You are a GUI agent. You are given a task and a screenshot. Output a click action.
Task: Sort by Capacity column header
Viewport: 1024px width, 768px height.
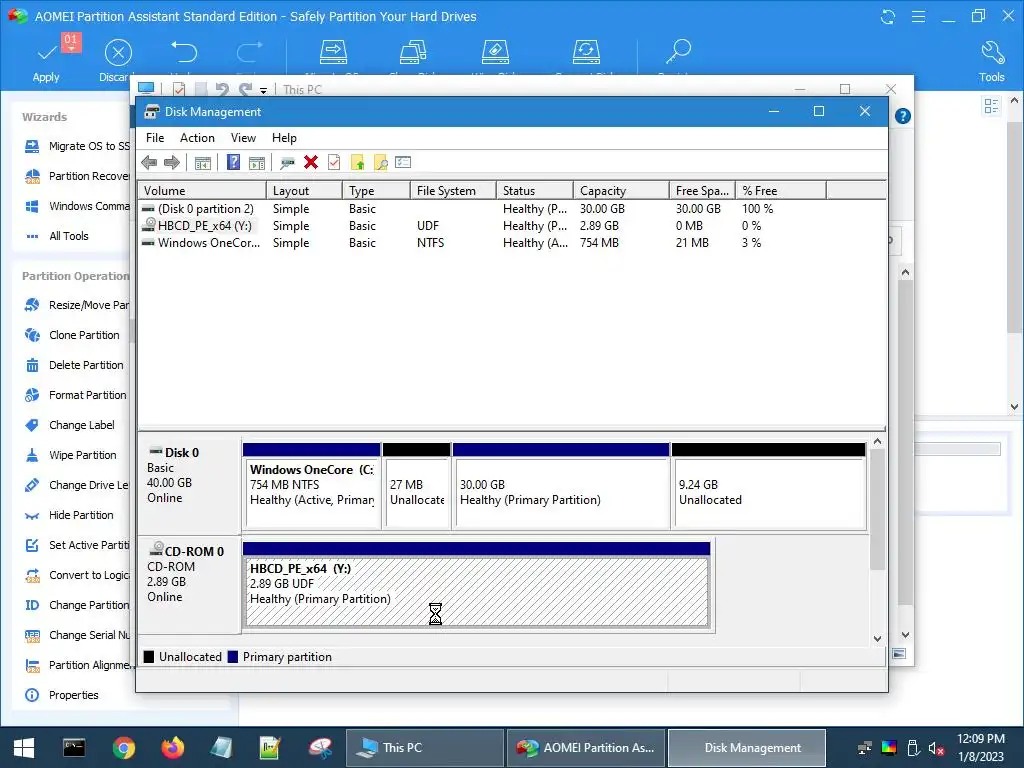click(620, 191)
